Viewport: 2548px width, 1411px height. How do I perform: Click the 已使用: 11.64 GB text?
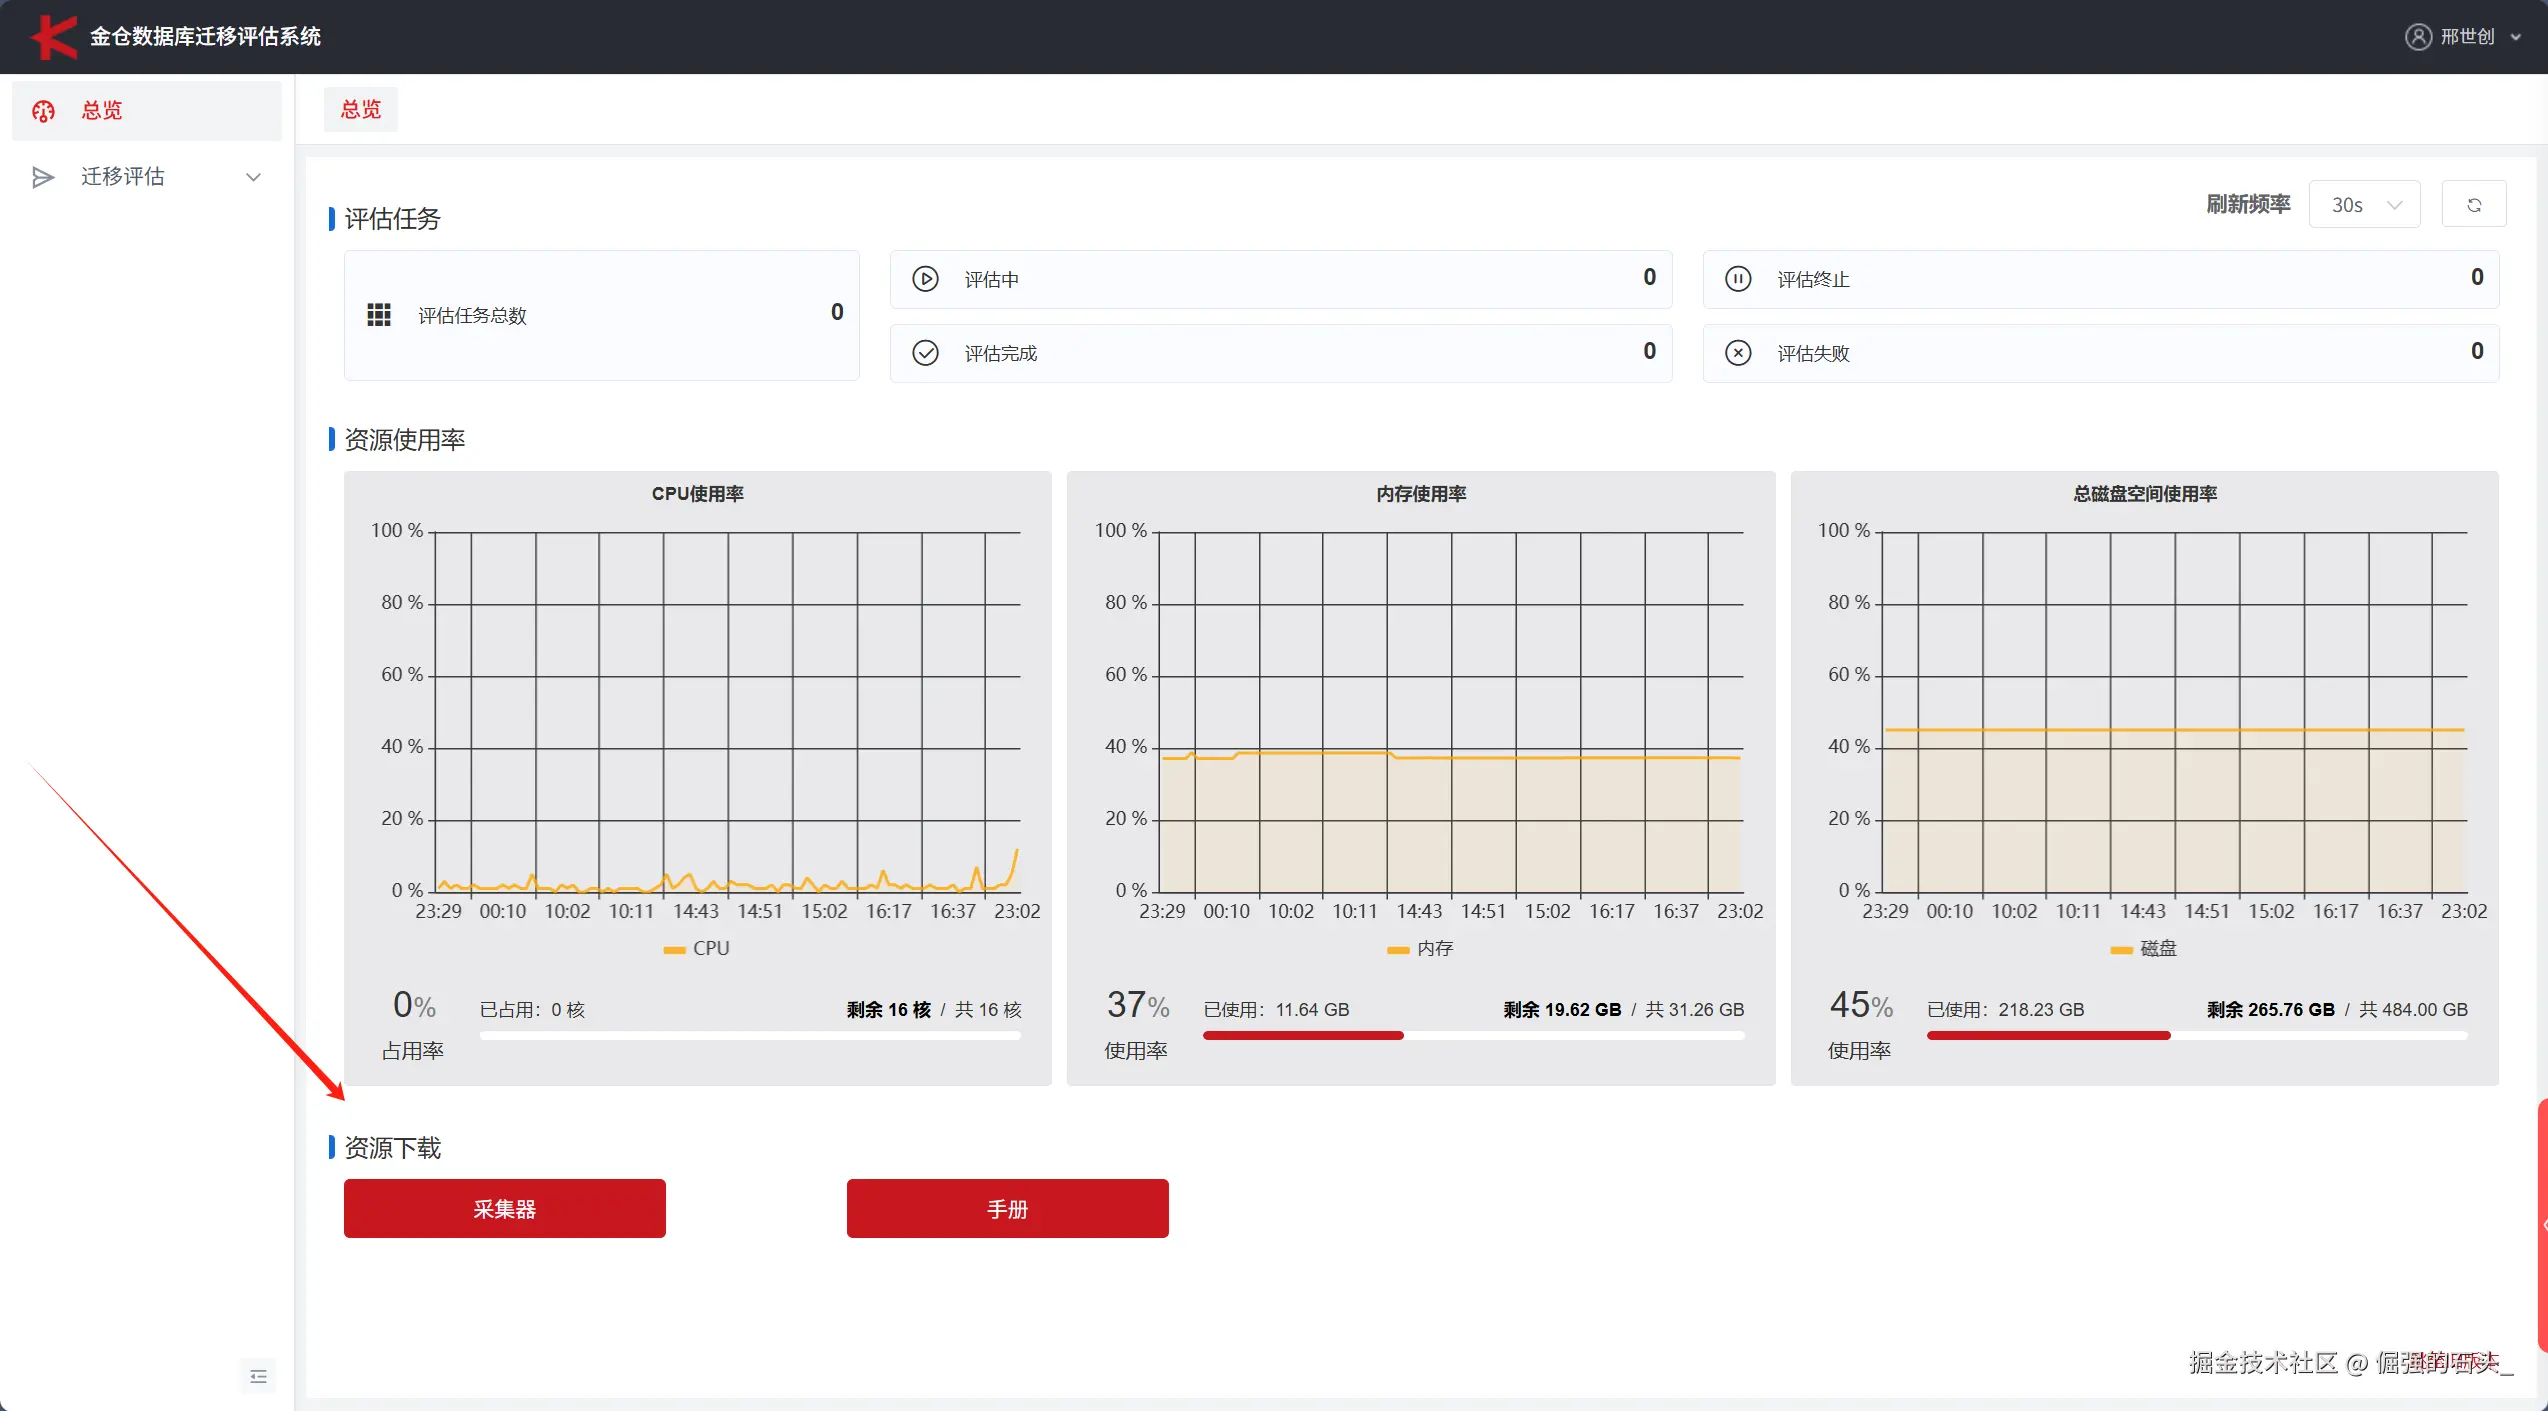[1276, 1010]
